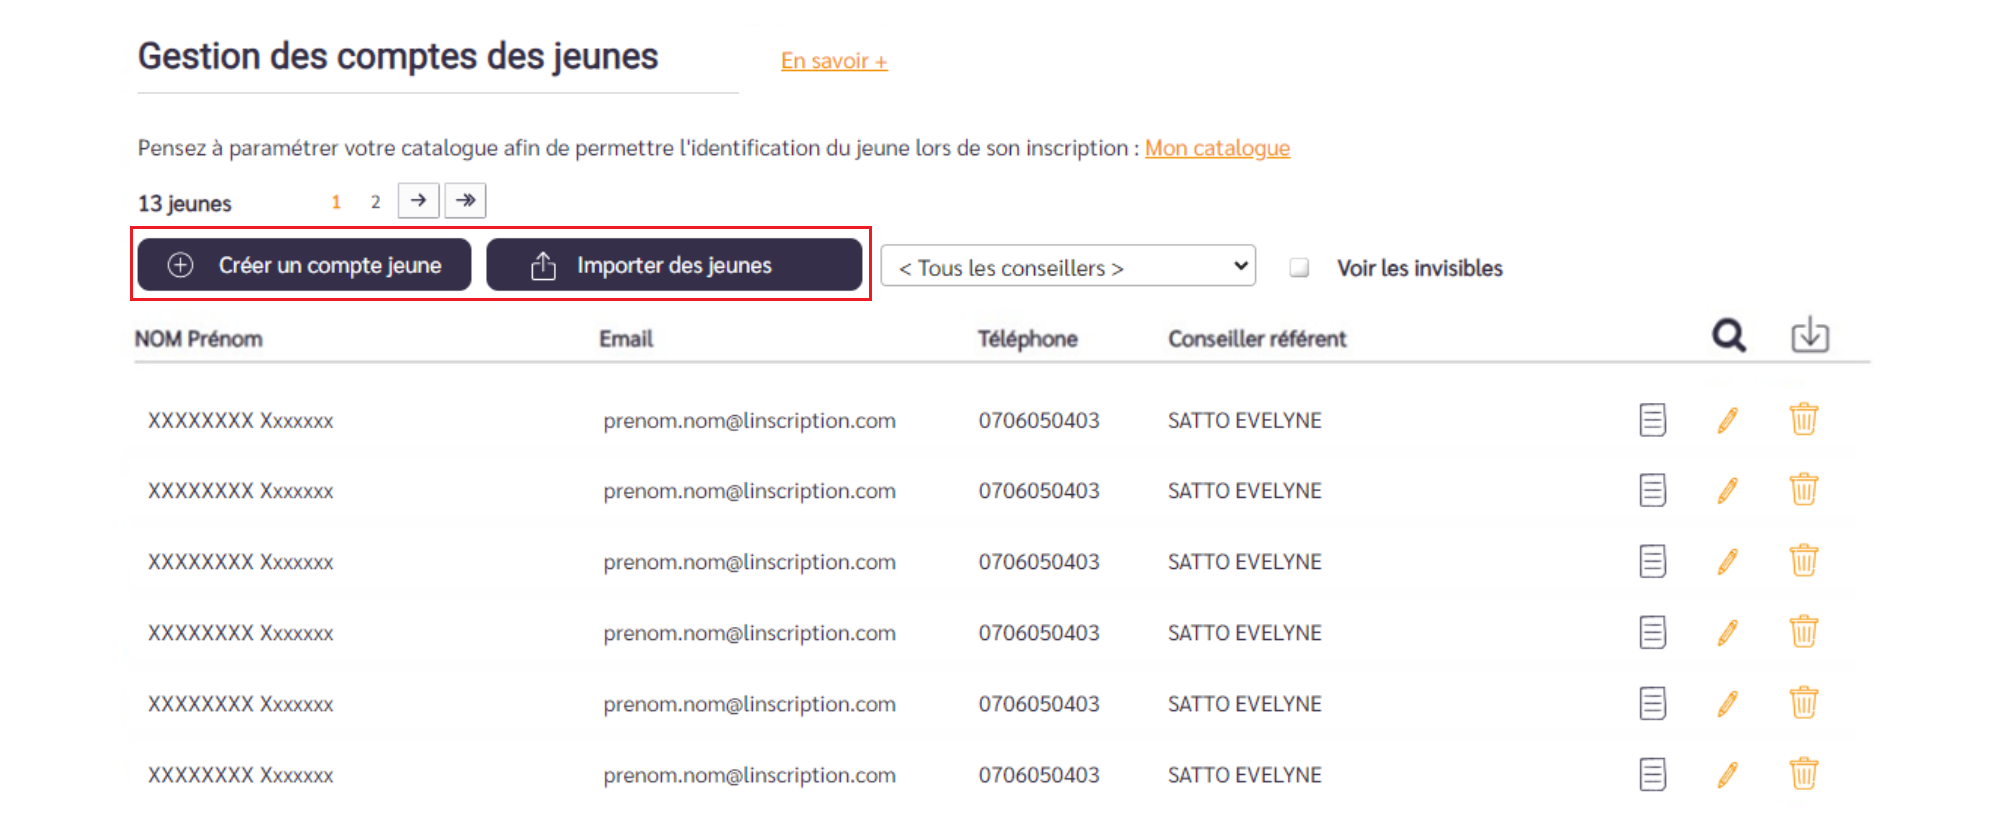Delete the first row account with trash icon
Viewport: 2000px width, 838px height.
pyautogui.click(x=1803, y=419)
